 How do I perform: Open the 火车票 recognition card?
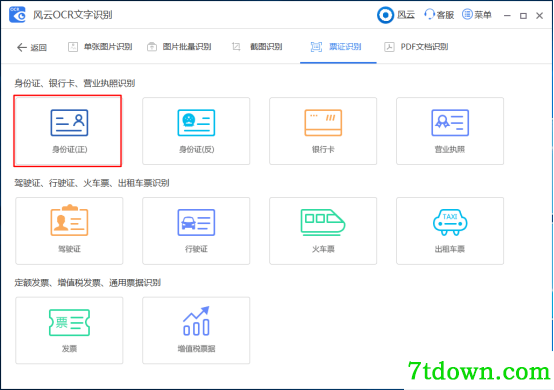pos(323,231)
